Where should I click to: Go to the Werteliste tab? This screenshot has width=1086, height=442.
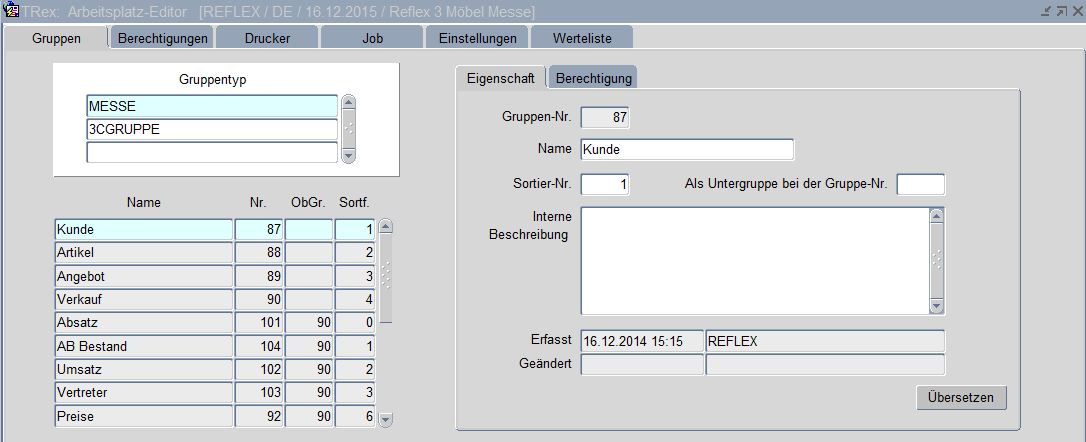581,38
